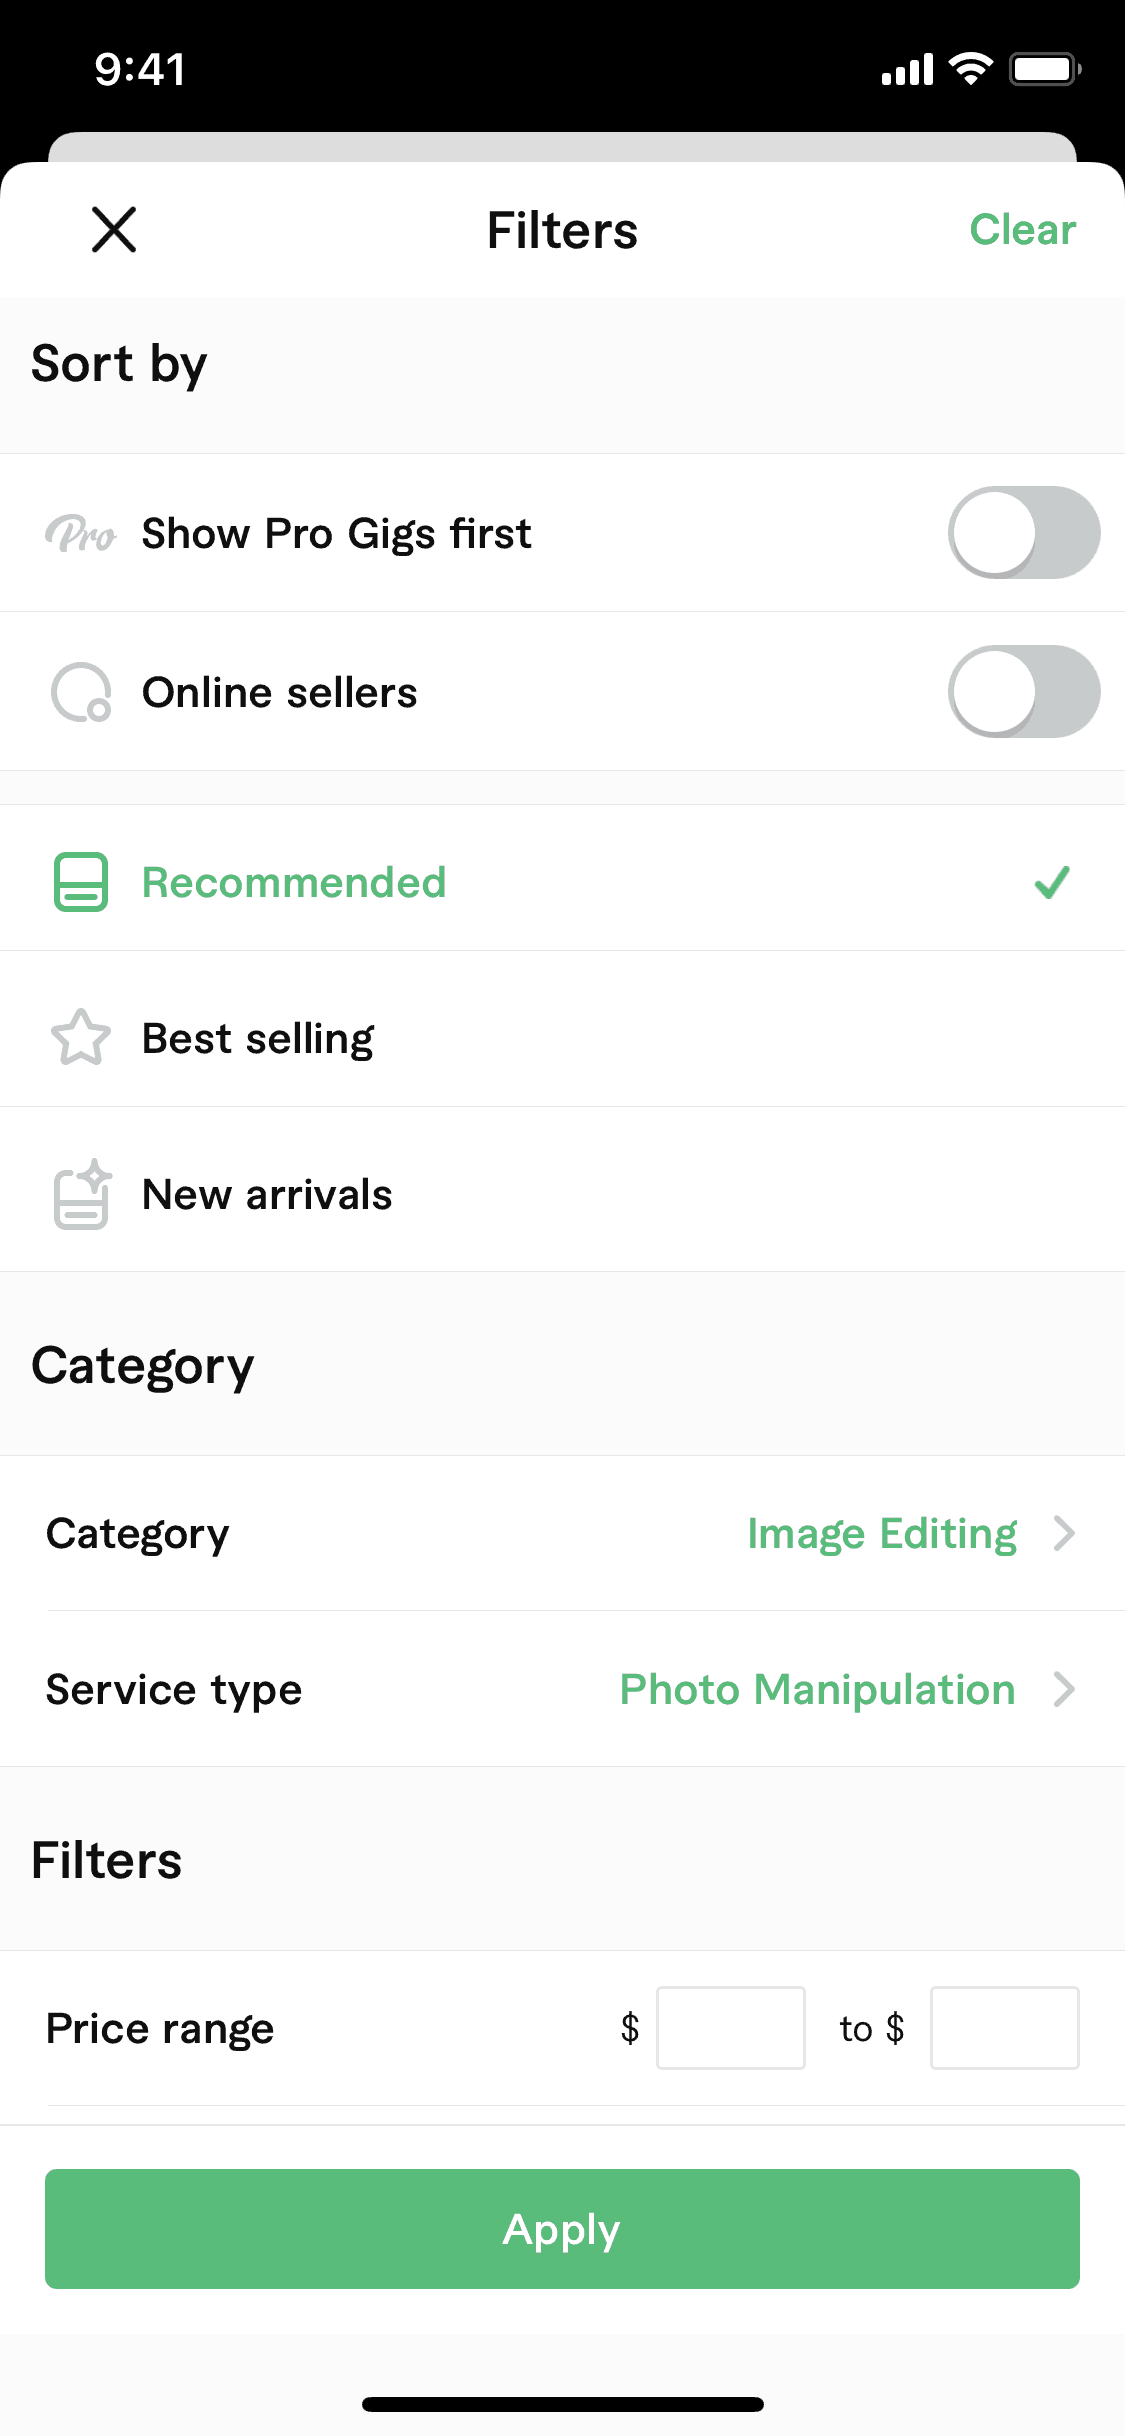The height and width of the screenshot is (2436, 1125).
Task: Open the Image Editing category selector
Action: (881, 1533)
